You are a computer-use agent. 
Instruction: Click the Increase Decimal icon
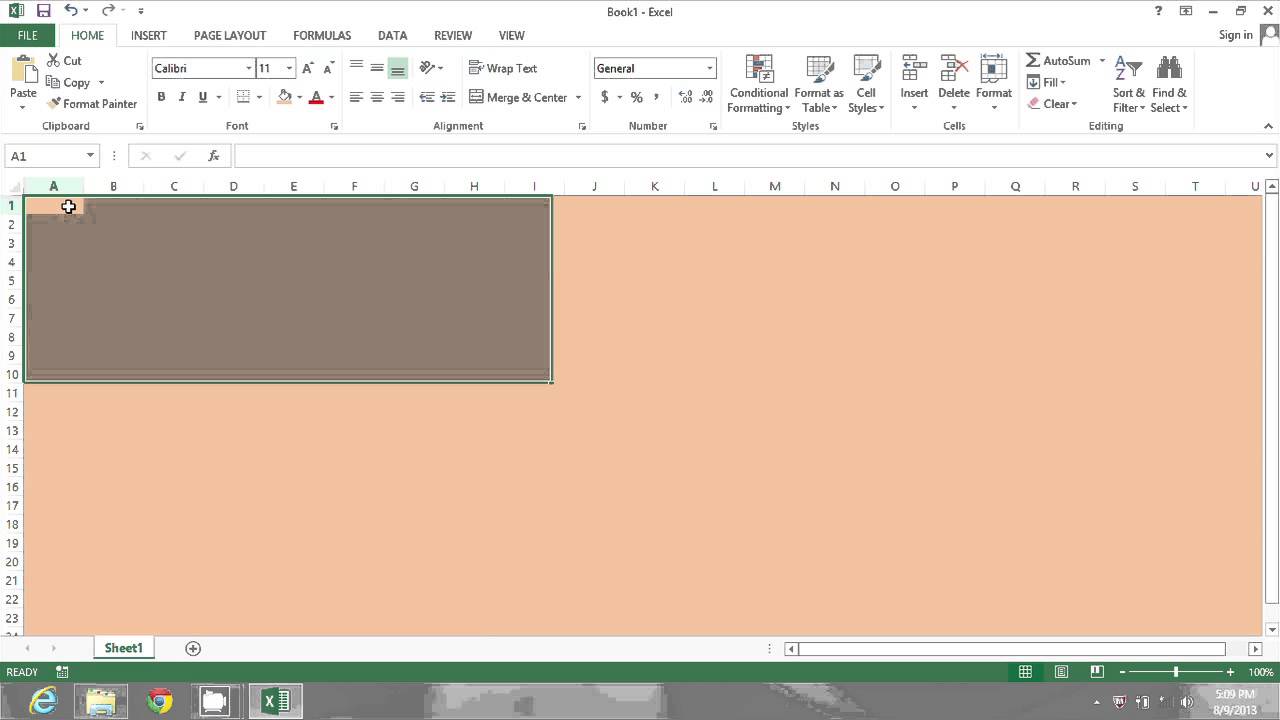tap(685, 97)
